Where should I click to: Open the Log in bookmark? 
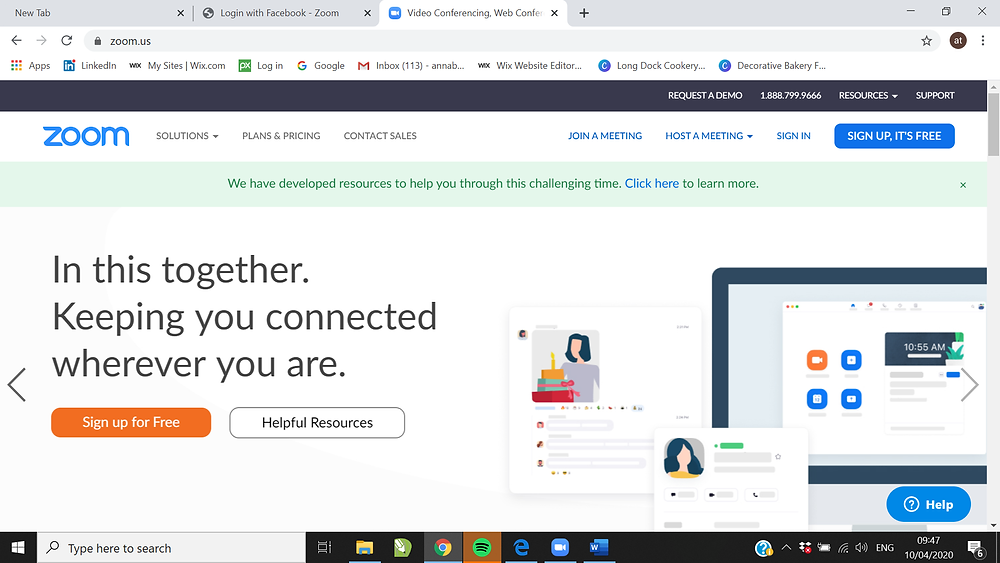pos(261,65)
